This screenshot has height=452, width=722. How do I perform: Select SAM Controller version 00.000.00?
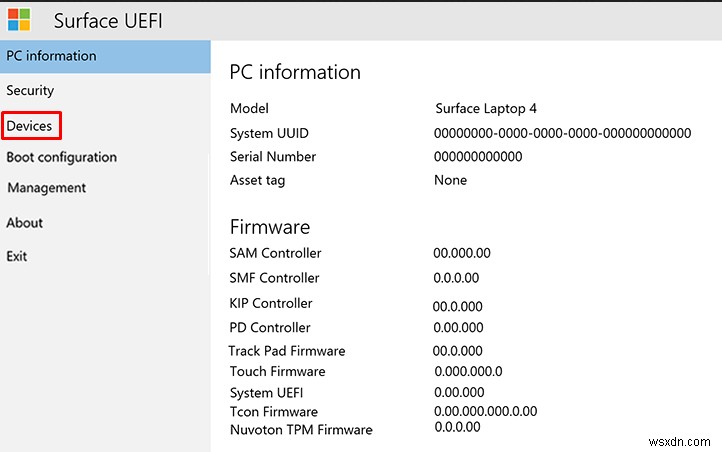(x=462, y=253)
